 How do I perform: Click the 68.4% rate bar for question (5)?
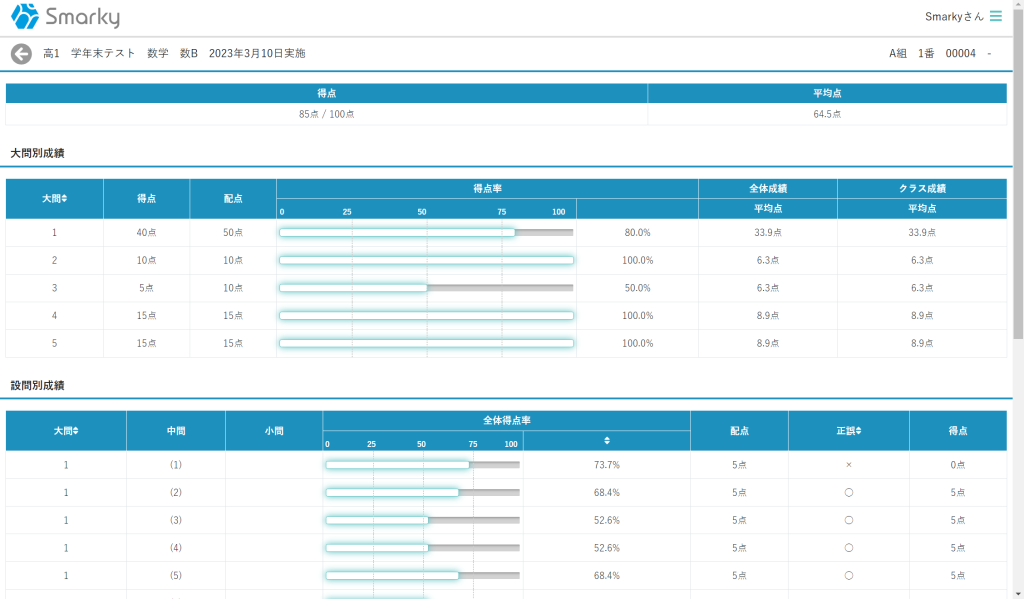423,575
